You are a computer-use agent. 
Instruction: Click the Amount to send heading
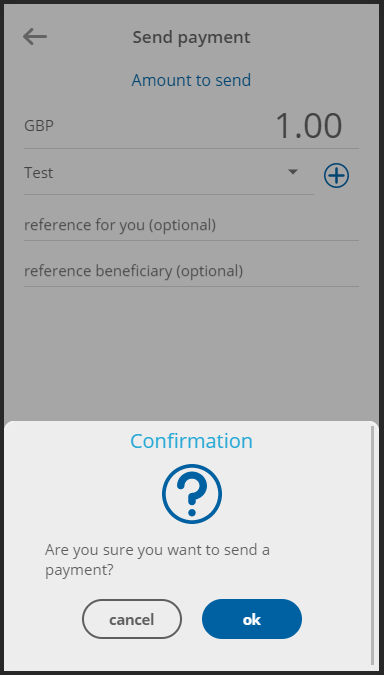coord(191,80)
